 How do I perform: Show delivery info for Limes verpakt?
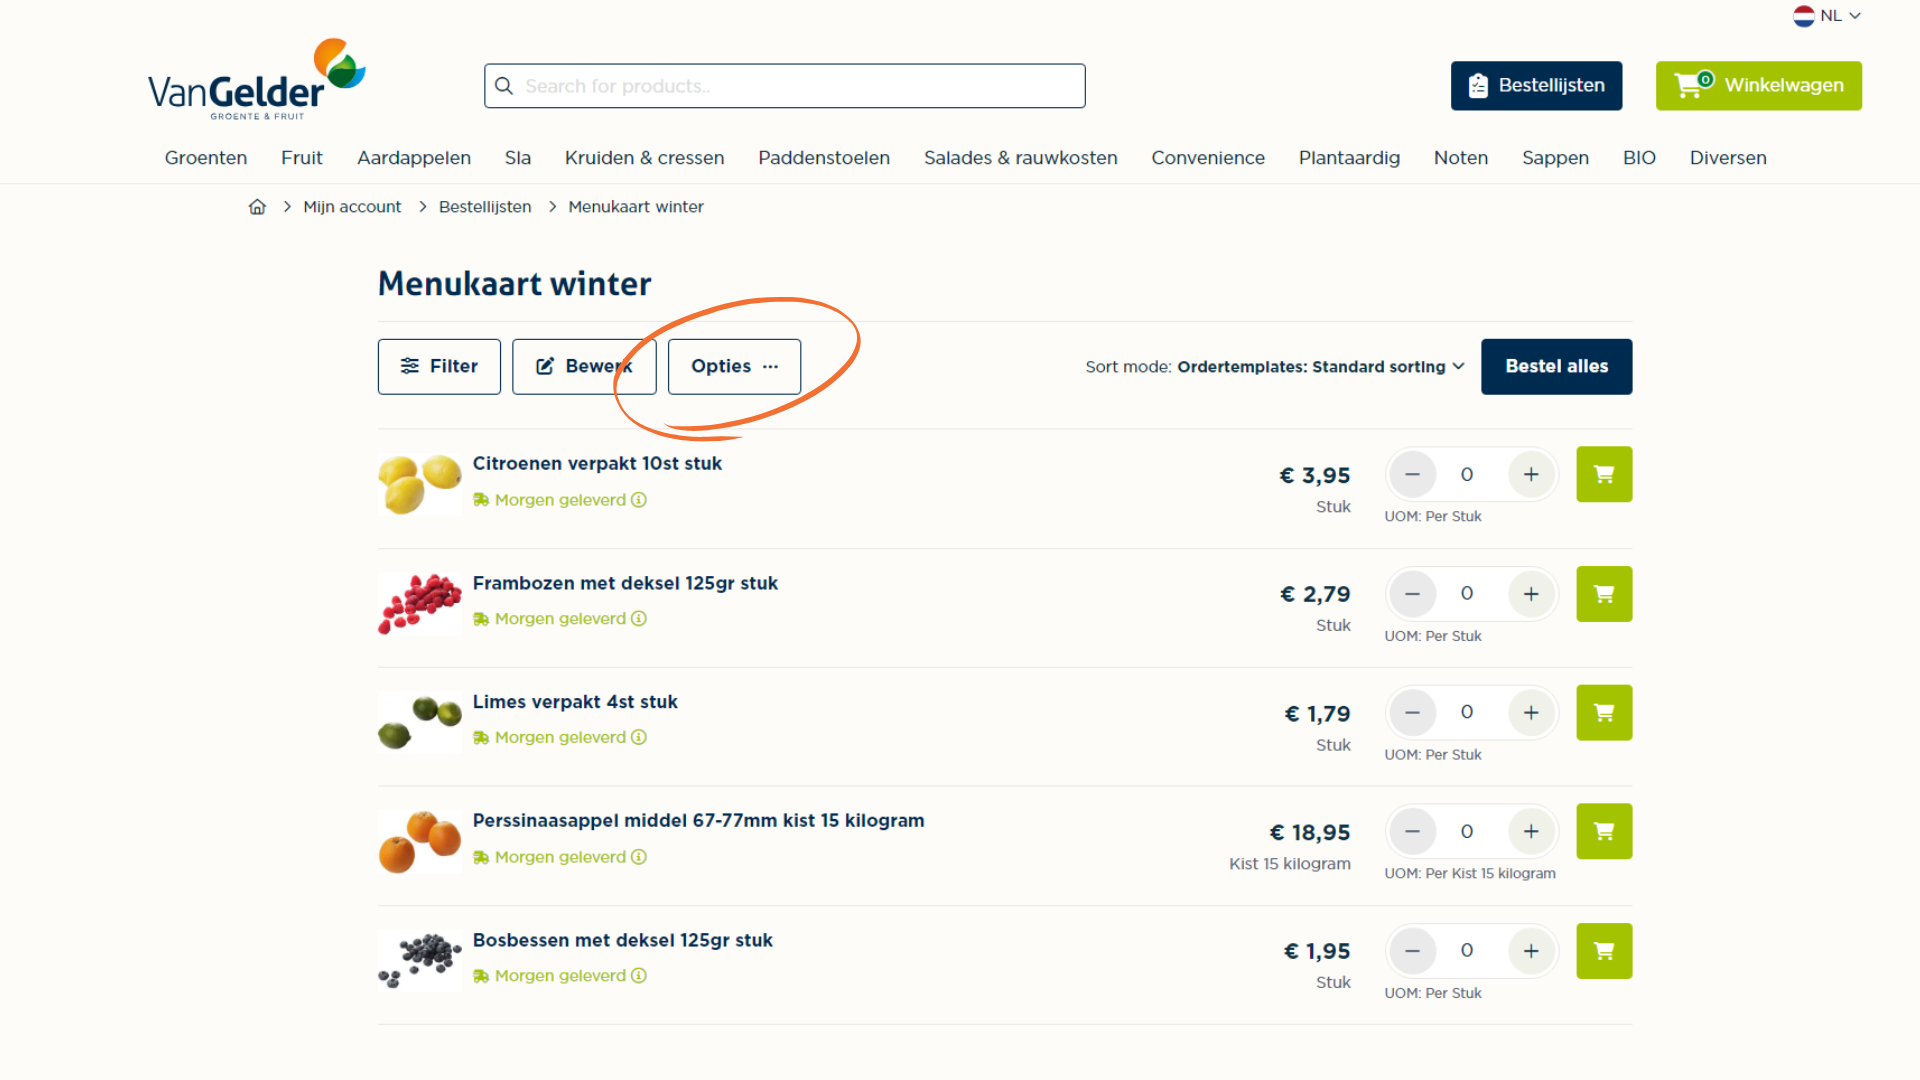point(639,737)
